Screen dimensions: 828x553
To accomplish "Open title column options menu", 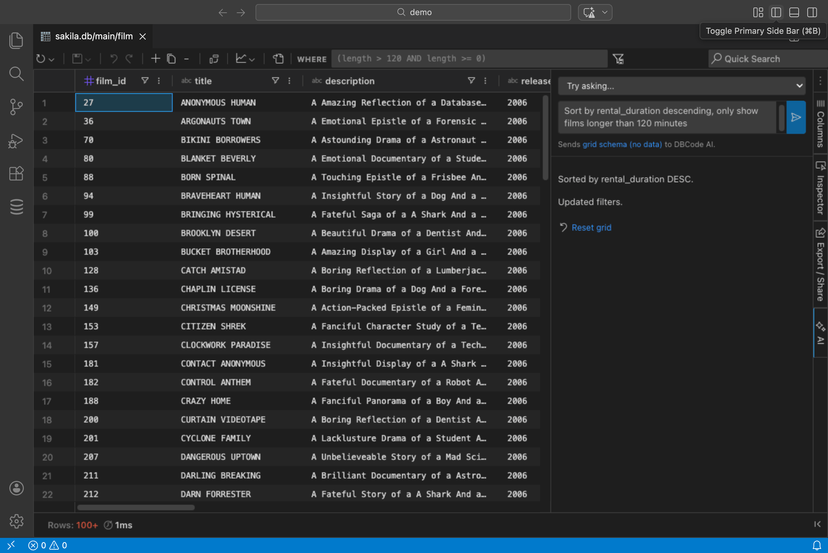I will (289, 81).
